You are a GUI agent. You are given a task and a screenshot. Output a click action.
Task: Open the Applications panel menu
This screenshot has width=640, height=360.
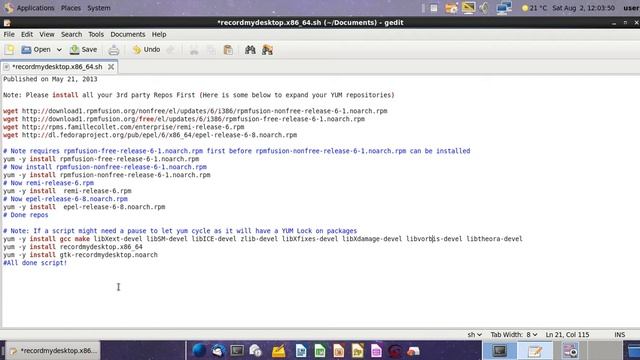click(29, 8)
